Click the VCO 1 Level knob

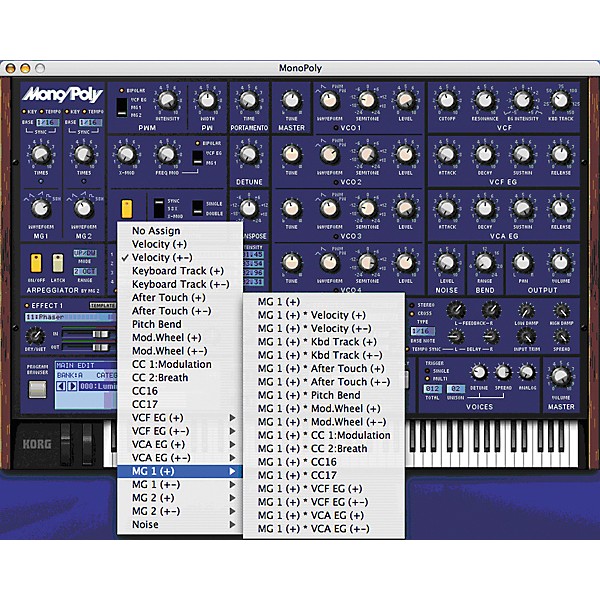405,101
